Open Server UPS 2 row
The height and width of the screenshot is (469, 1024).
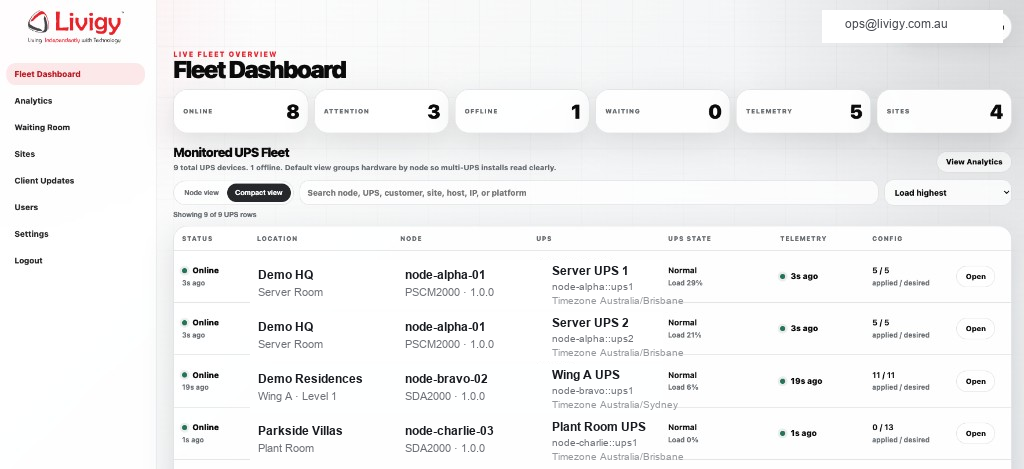(x=975, y=329)
